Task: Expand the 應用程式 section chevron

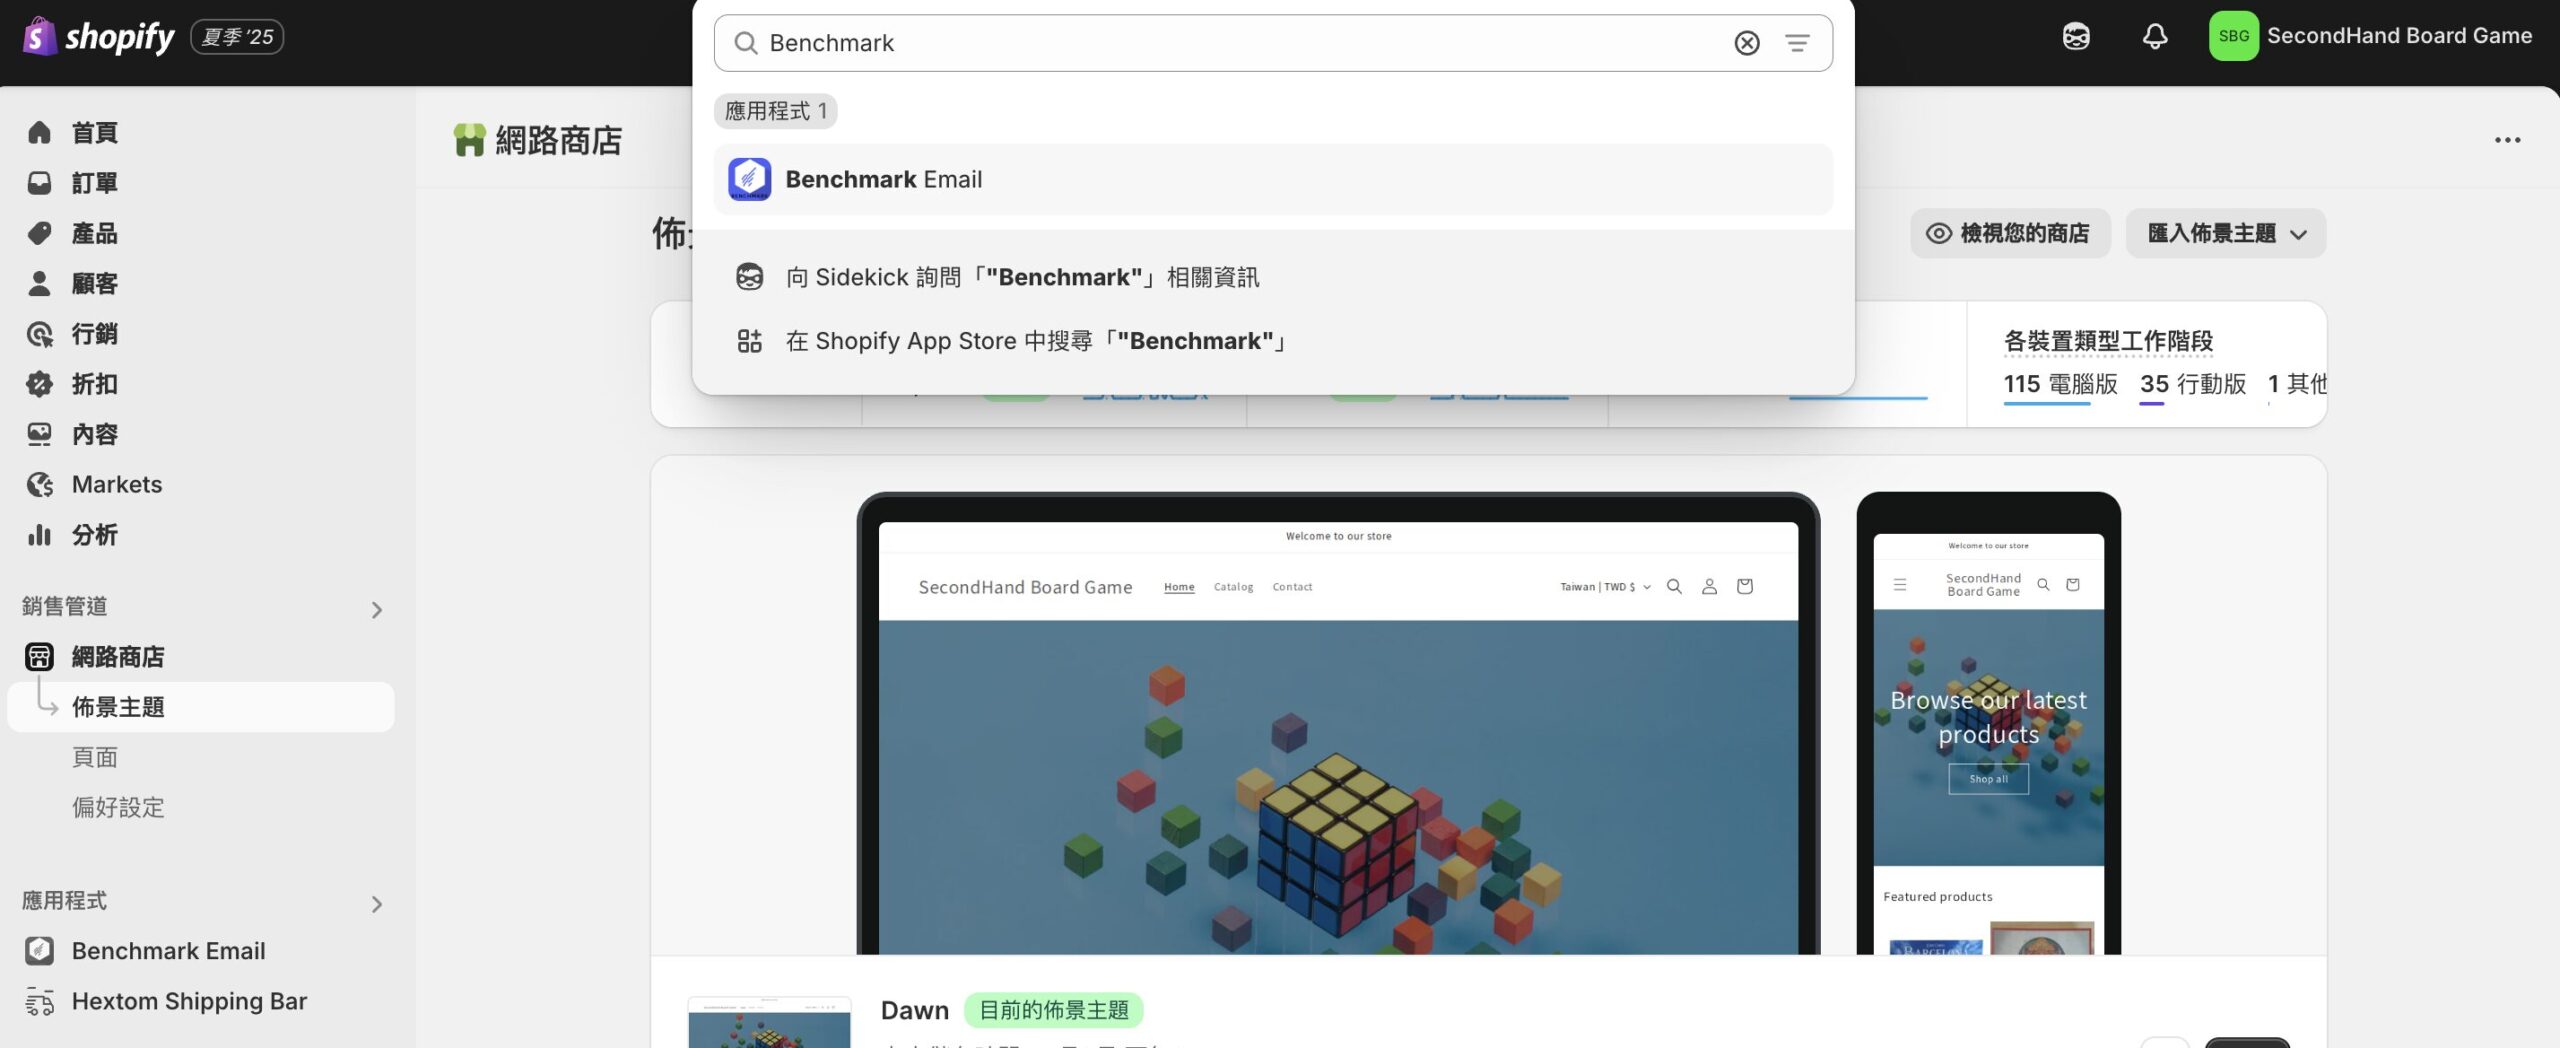Action: [x=376, y=904]
